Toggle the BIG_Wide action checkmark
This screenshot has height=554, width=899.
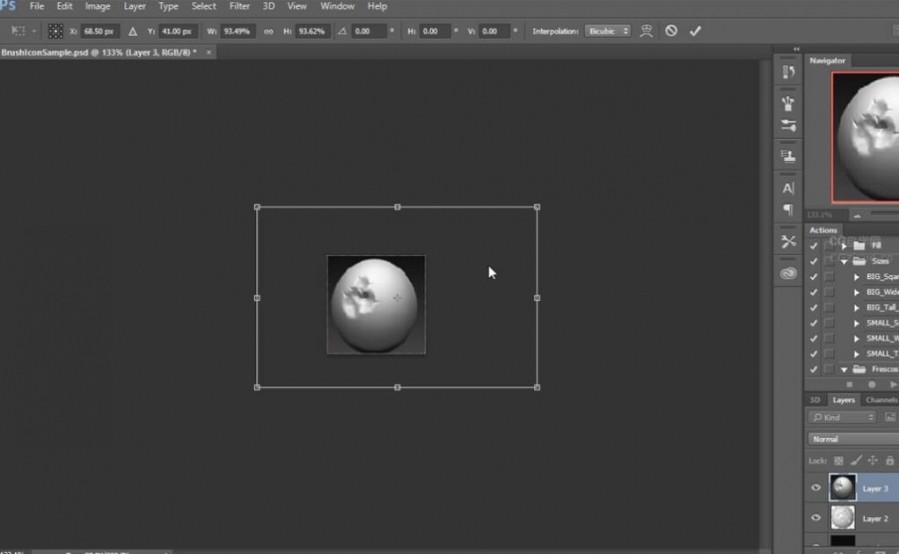(813, 292)
